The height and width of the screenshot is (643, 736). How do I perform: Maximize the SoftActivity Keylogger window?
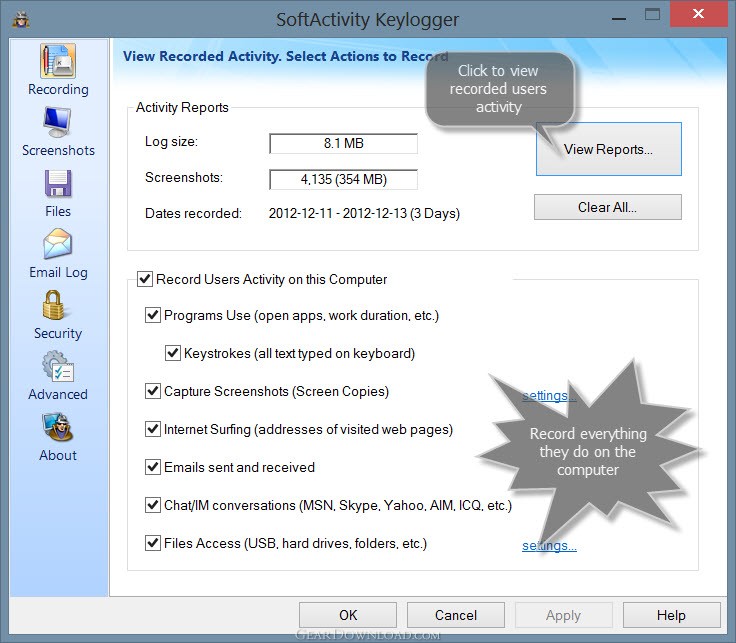(x=652, y=15)
